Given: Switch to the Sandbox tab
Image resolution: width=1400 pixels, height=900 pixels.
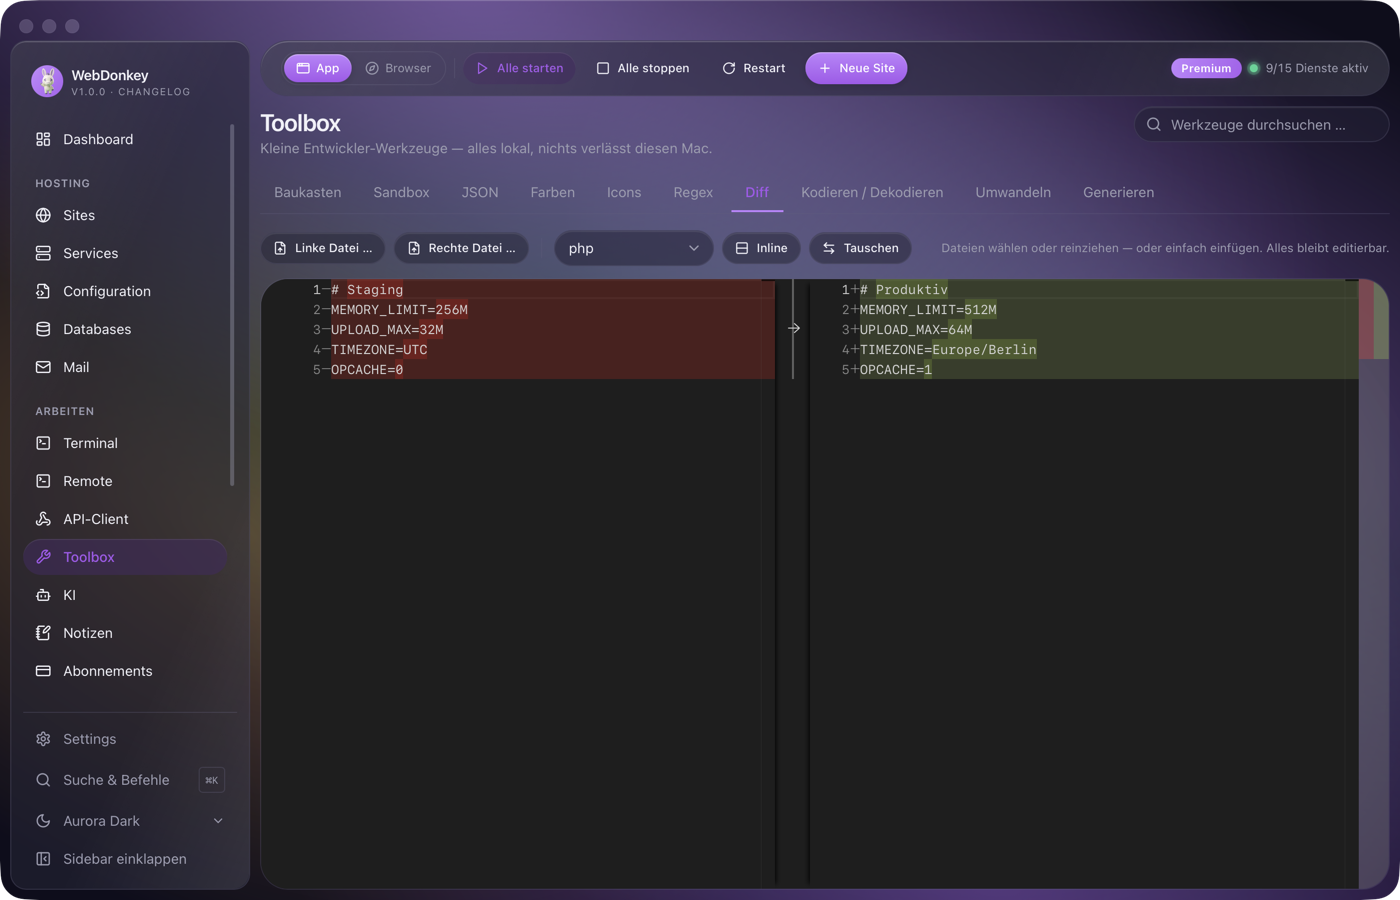Looking at the screenshot, I should pyautogui.click(x=401, y=192).
